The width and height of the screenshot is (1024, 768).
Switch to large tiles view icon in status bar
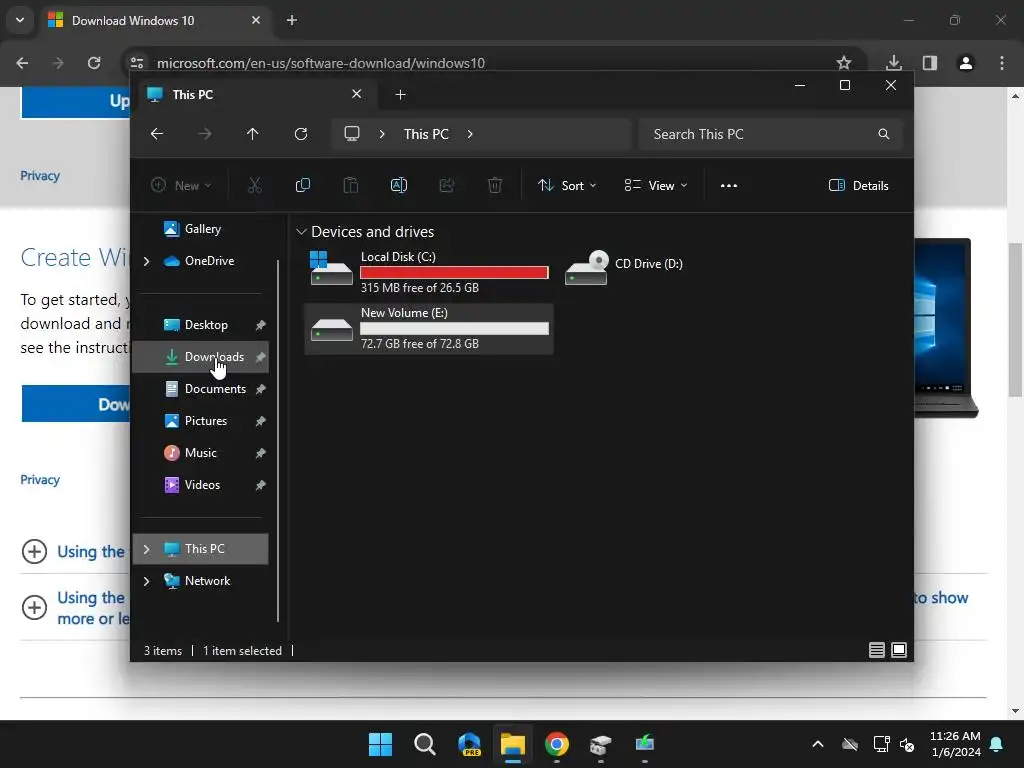tap(899, 650)
